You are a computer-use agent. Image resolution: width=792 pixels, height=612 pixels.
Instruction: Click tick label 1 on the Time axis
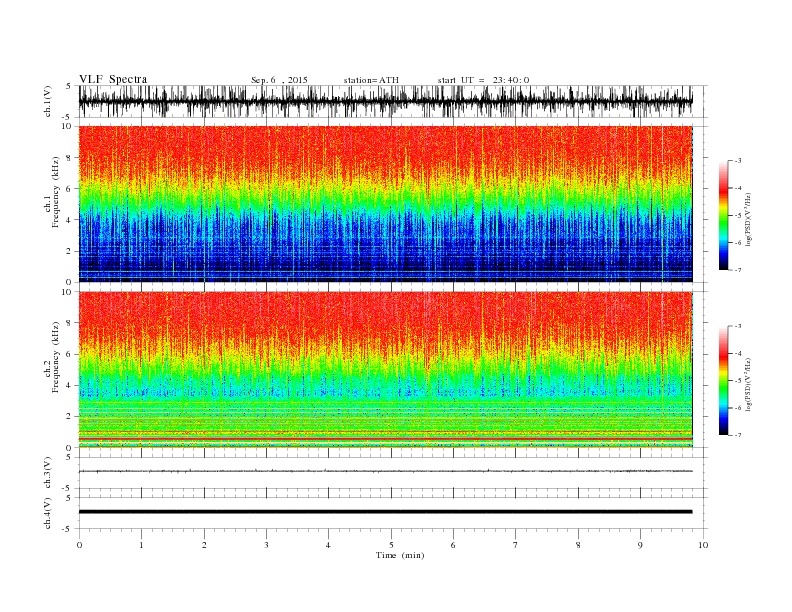point(141,545)
